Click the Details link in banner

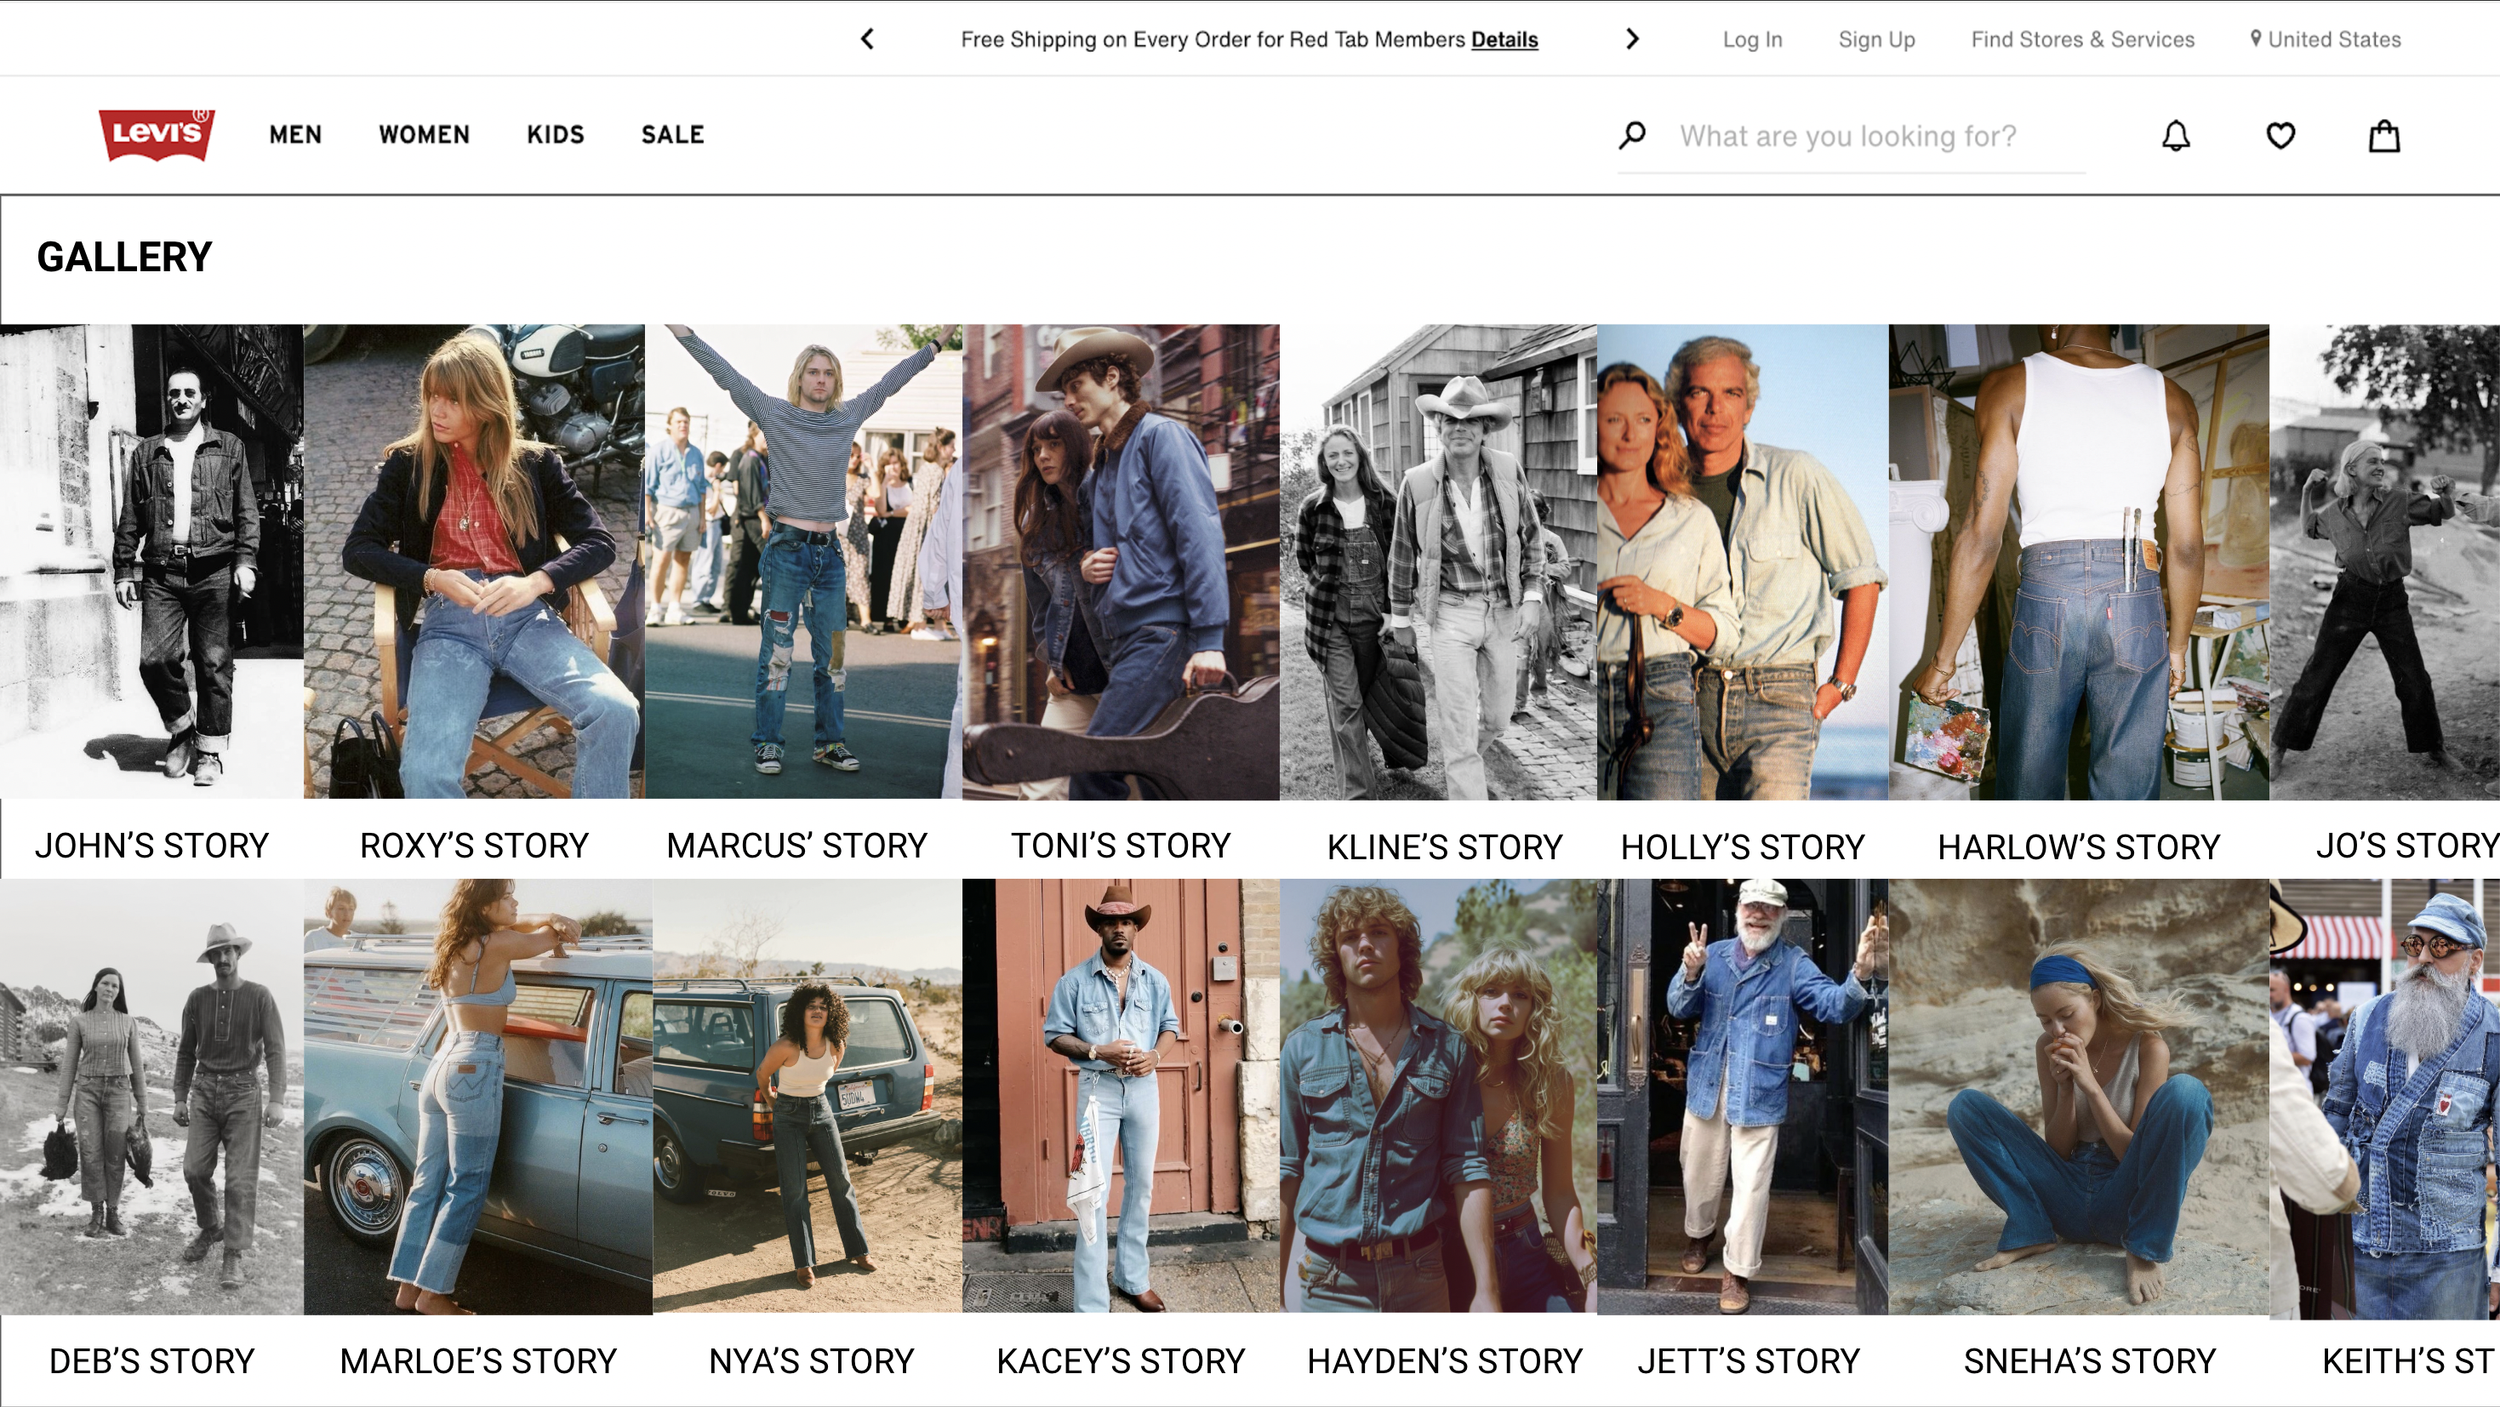tap(1504, 40)
